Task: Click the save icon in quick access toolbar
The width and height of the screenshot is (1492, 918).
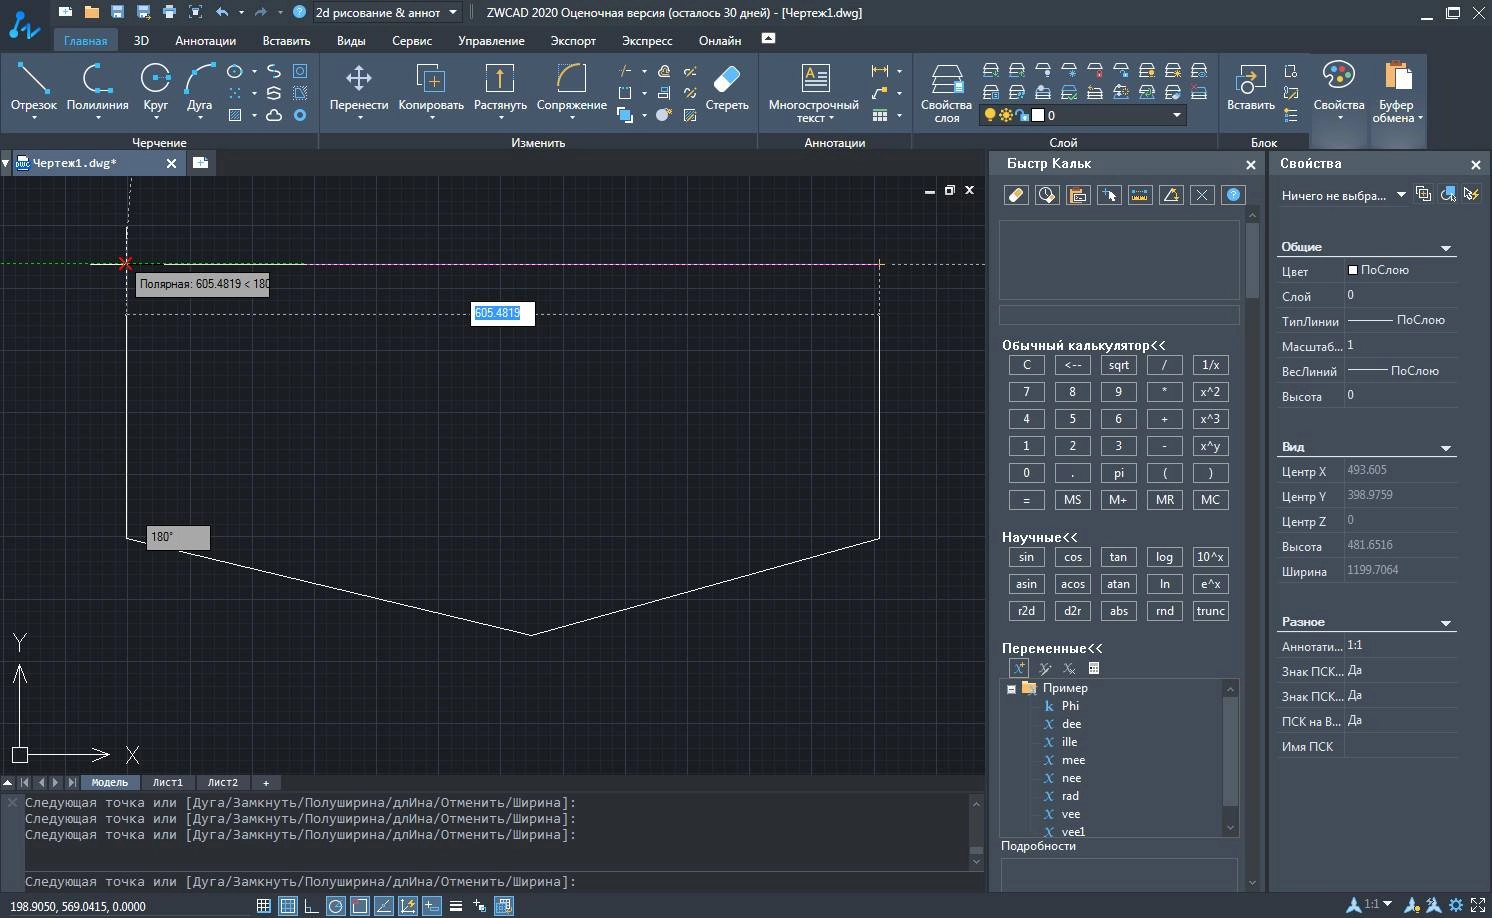Action: click(x=117, y=12)
